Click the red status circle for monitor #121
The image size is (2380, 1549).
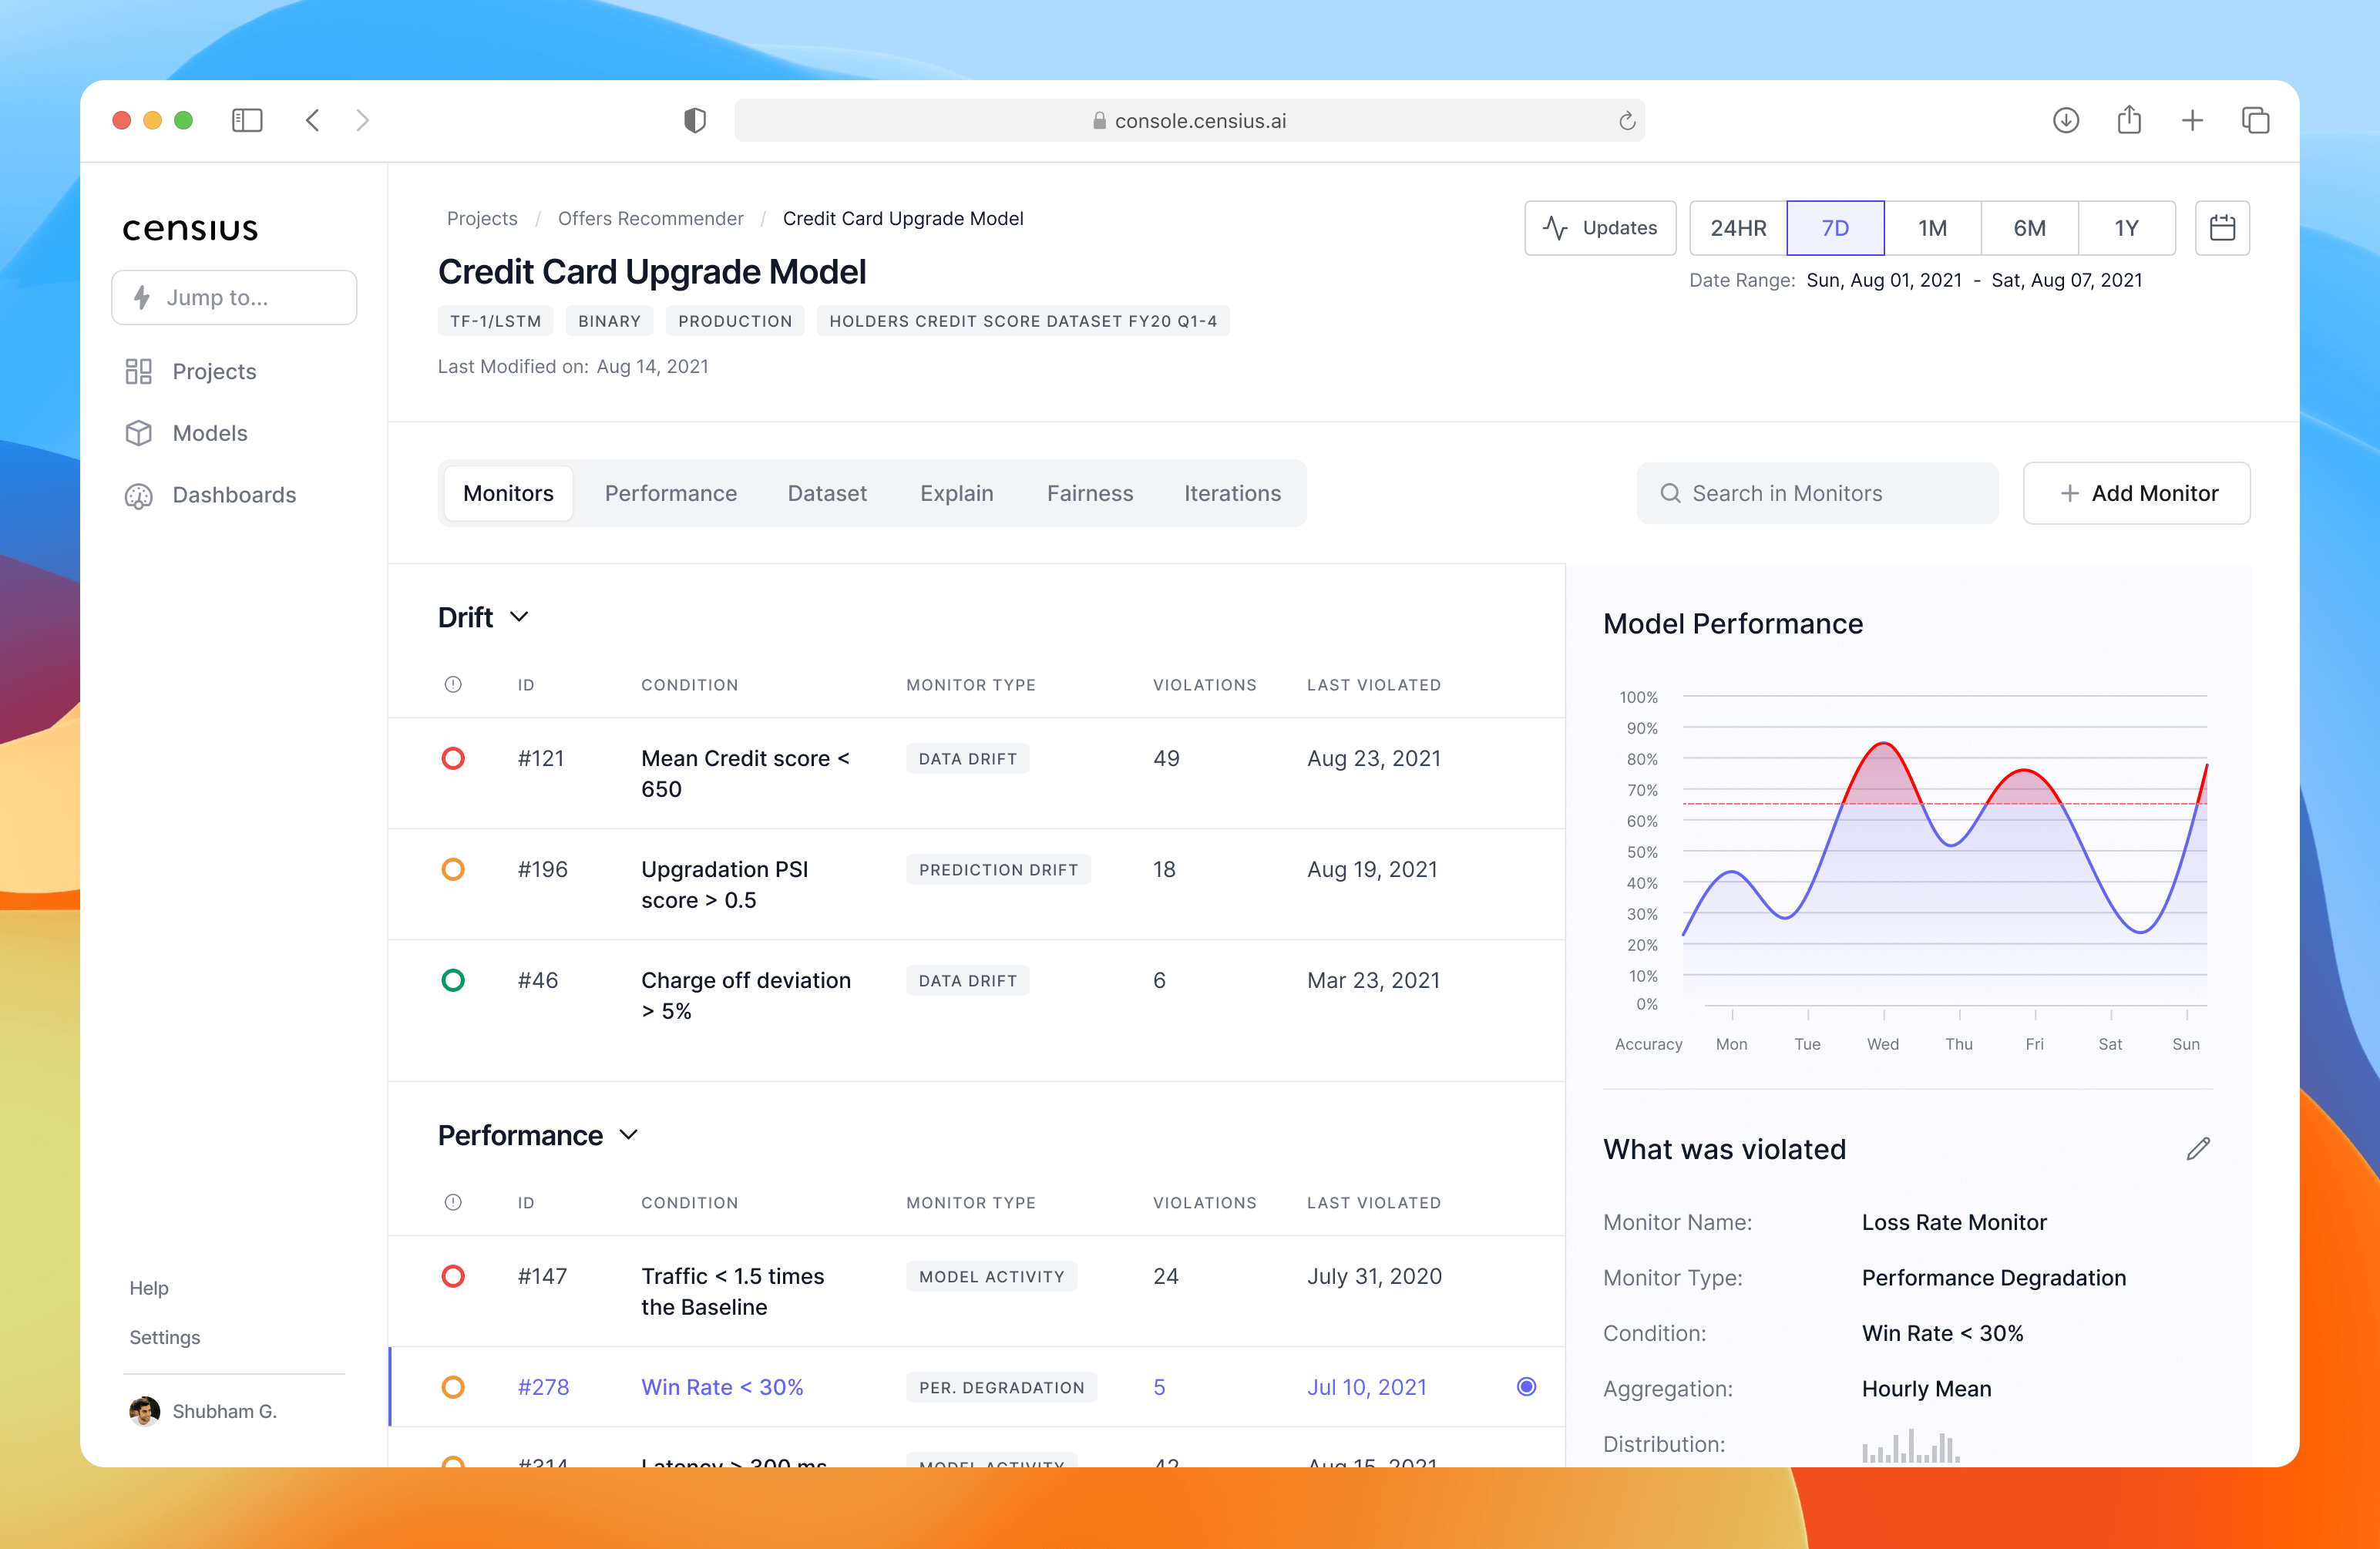click(453, 758)
